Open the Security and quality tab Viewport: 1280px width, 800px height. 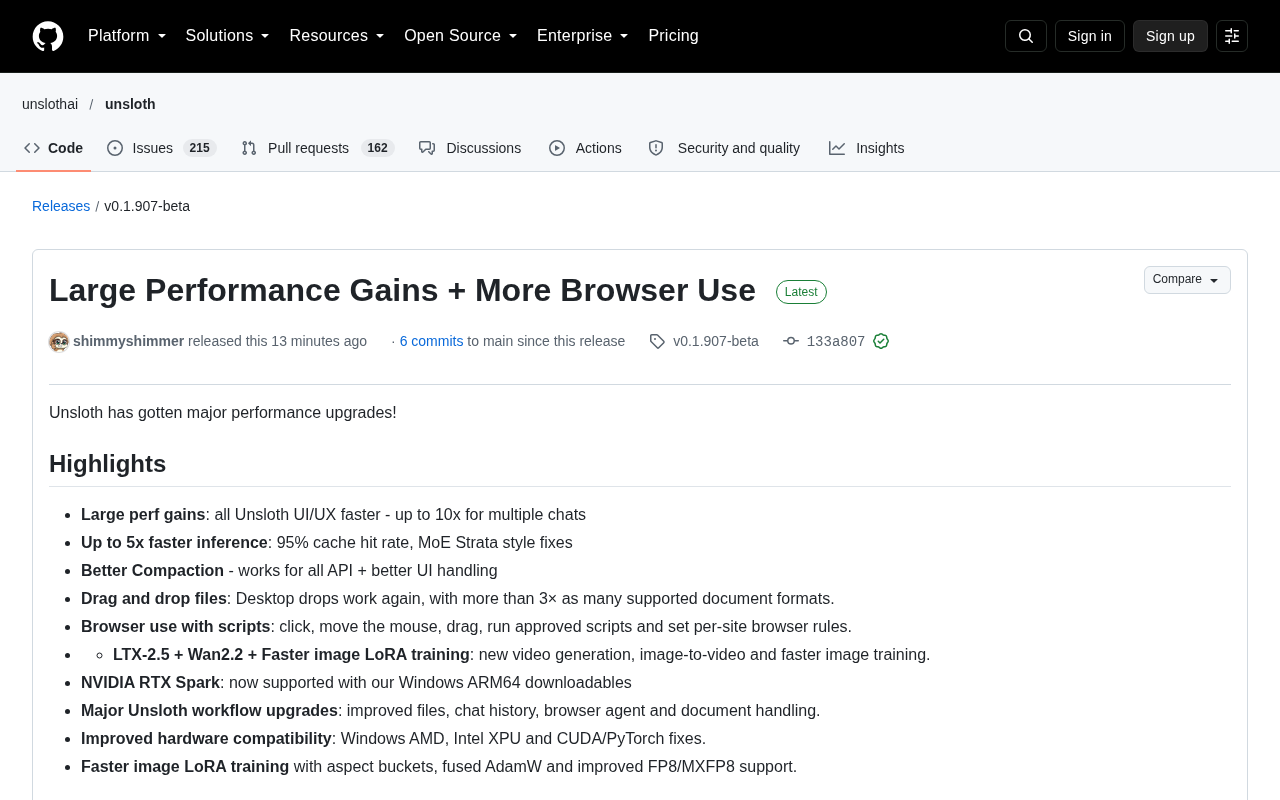(724, 148)
